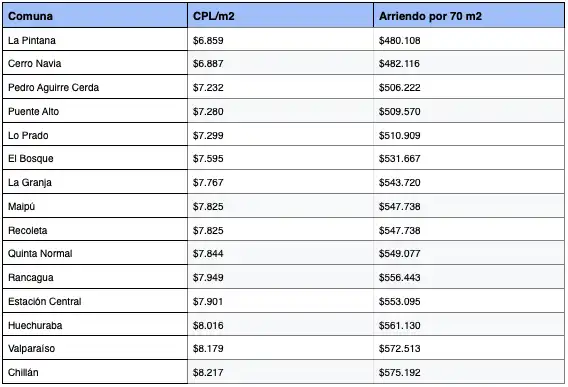Viewport: 568px width, 387px height.
Task: Select the Puente Alto row name
Action: pos(33,111)
